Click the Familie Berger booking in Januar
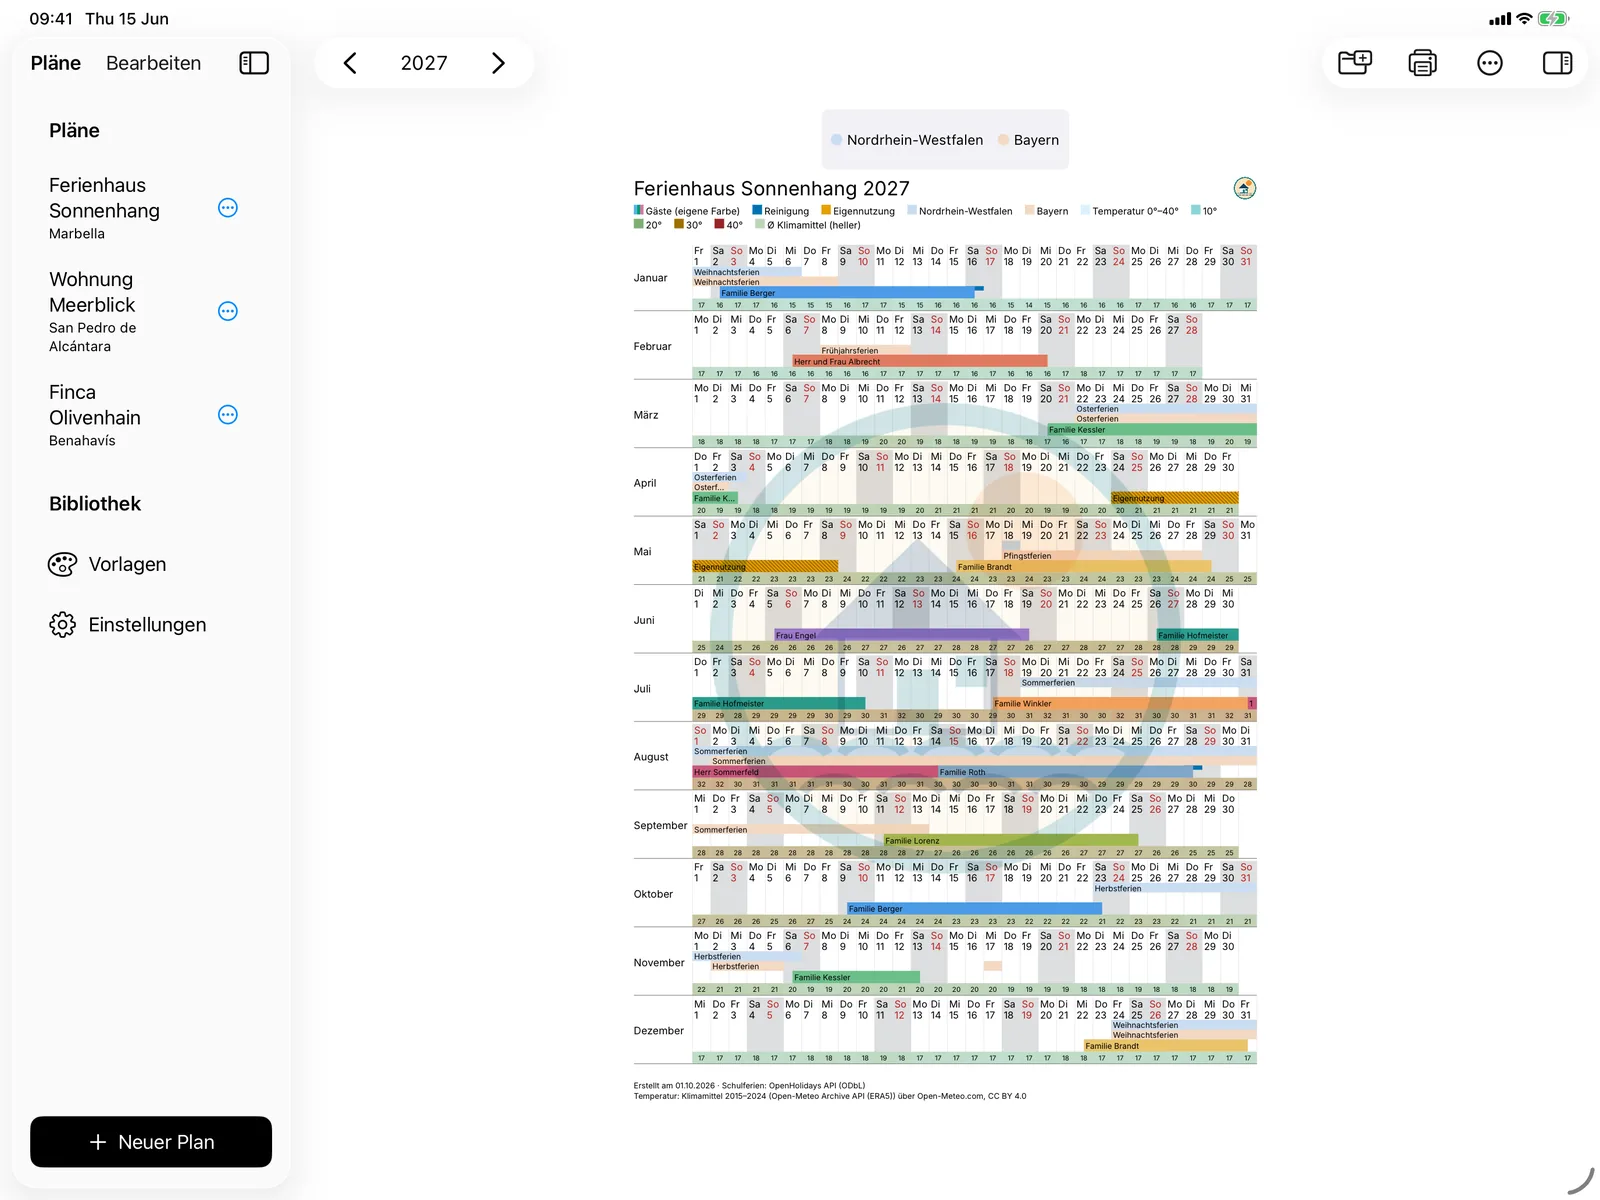The width and height of the screenshot is (1600, 1200). [847, 293]
